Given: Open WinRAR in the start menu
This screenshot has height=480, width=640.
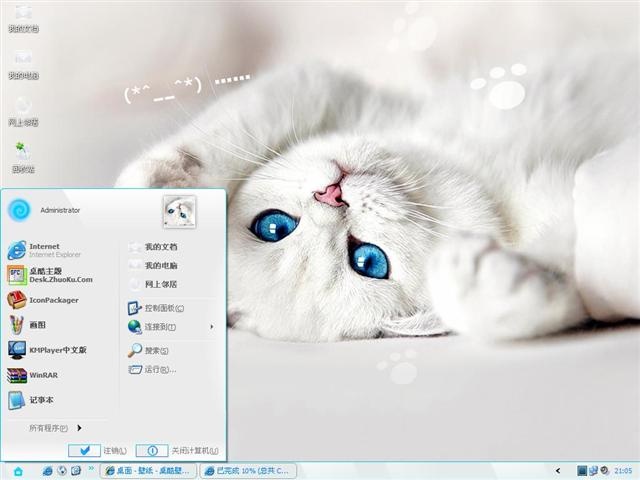Looking at the screenshot, I should (33, 375).
